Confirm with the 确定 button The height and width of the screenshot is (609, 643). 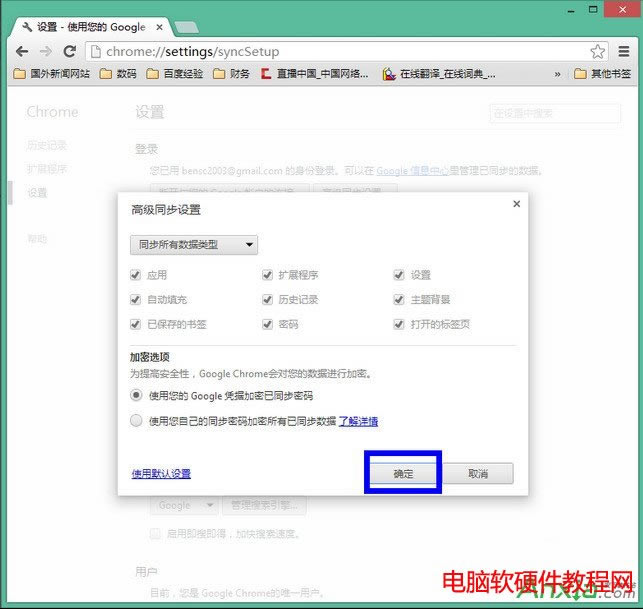(403, 474)
